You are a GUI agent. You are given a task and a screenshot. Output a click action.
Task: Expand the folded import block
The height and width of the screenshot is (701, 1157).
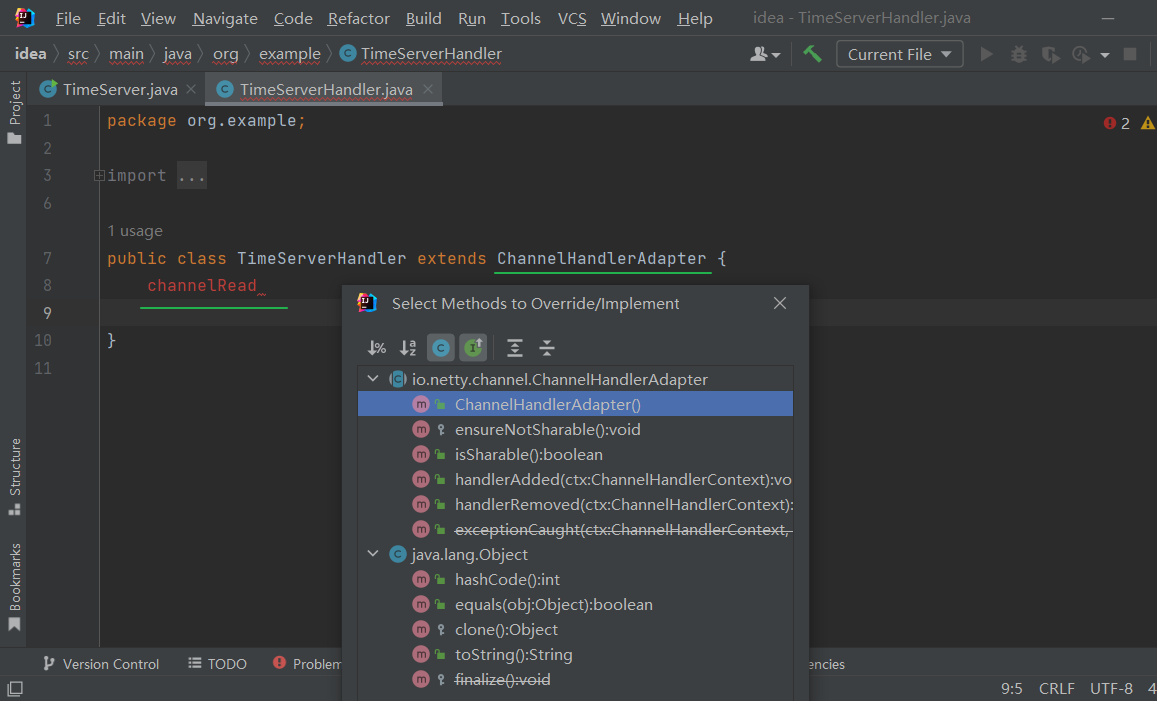coord(99,176)
